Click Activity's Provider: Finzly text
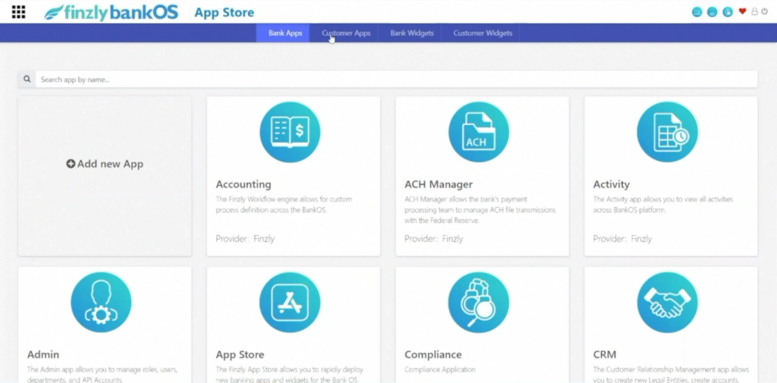Screen dimensions: 777x383 pyautogui.click(x=622, y=239)
